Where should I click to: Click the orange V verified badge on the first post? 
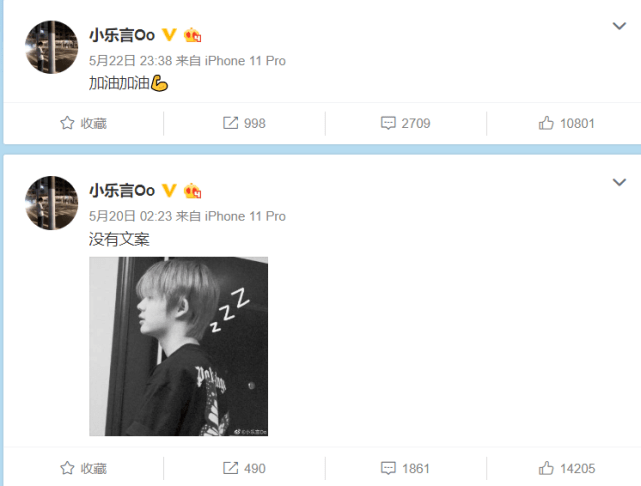point(169,35)
